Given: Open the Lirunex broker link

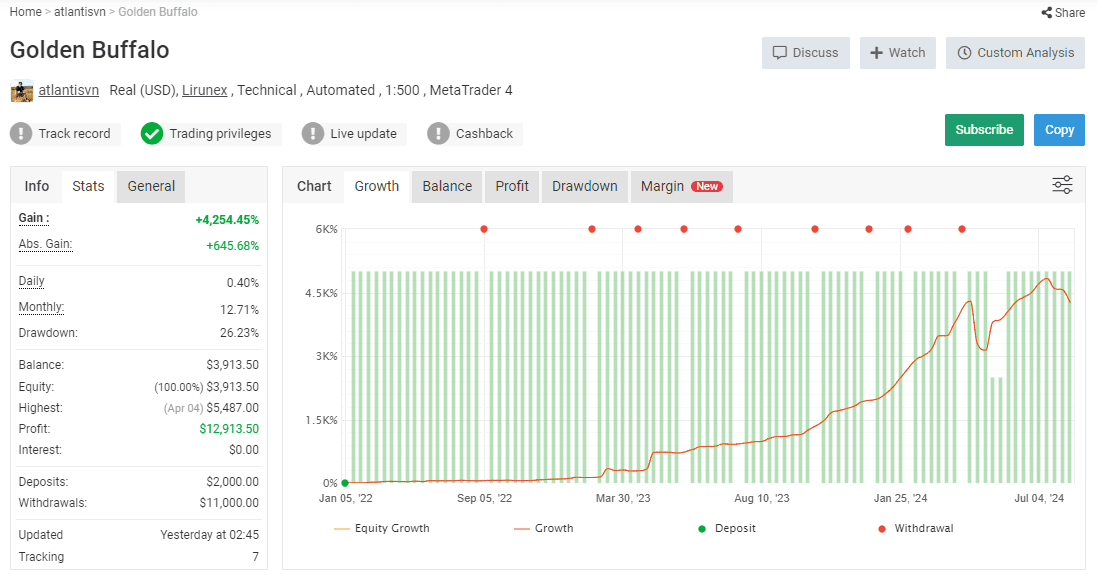Looking at the screenshot, I should [x=204, y=90].
